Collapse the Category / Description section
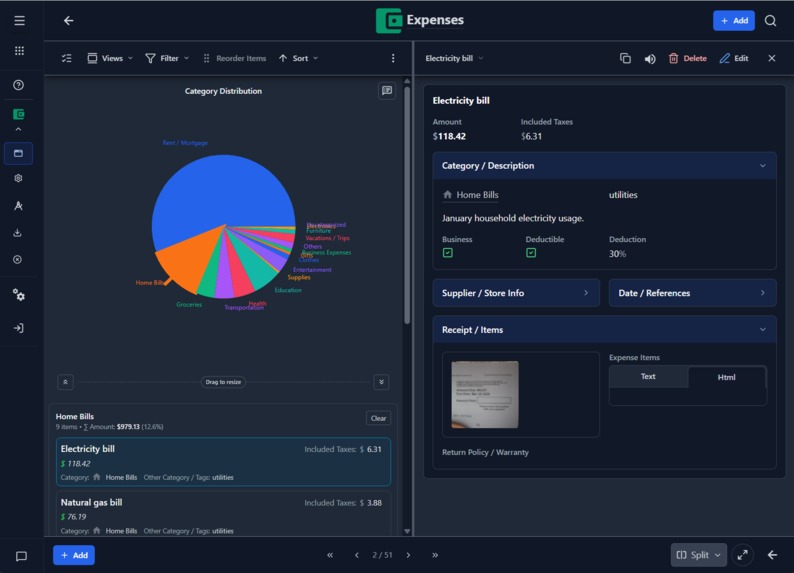This screenshot has height=573, width=794. [604, 166]
